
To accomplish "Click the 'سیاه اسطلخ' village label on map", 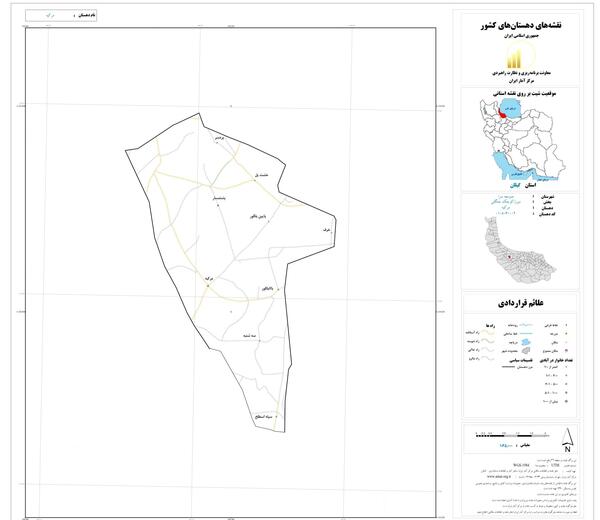I will (x=263, y=417).
